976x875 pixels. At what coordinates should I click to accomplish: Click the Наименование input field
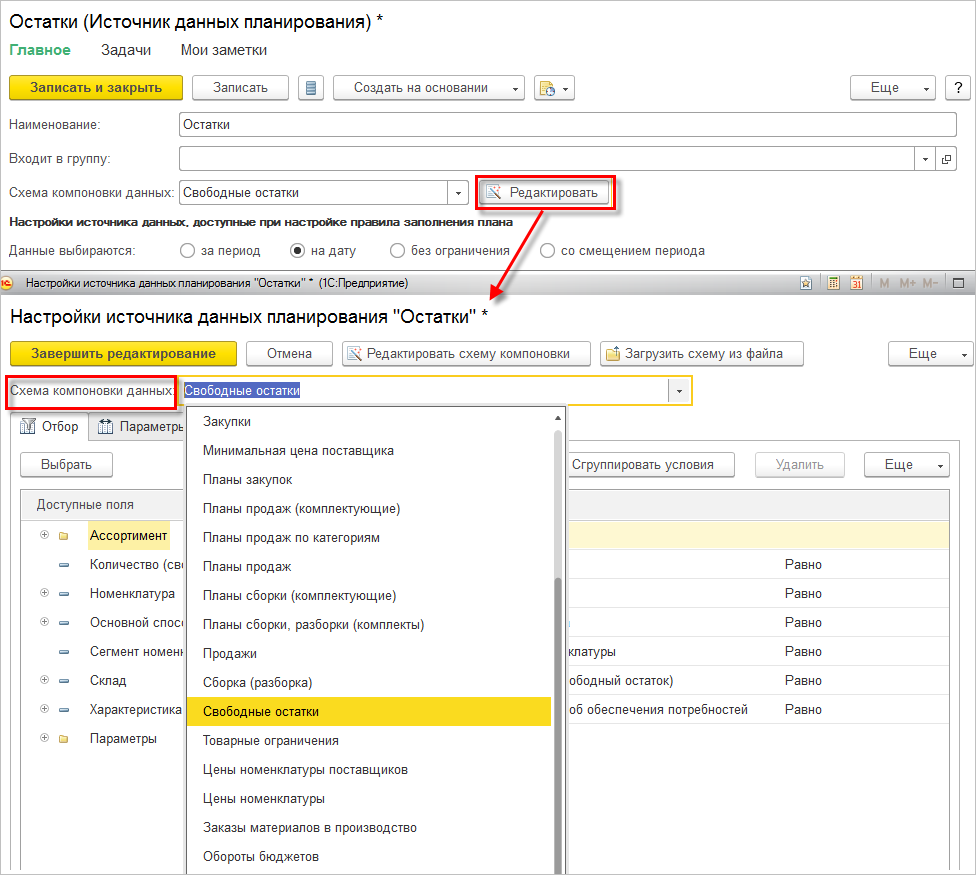click(567, 124)
